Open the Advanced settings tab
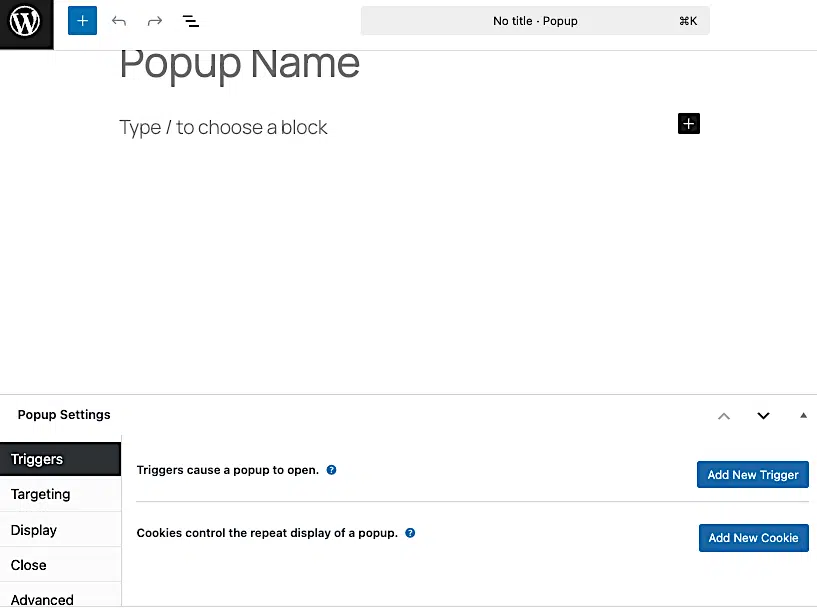 [60, 599]
